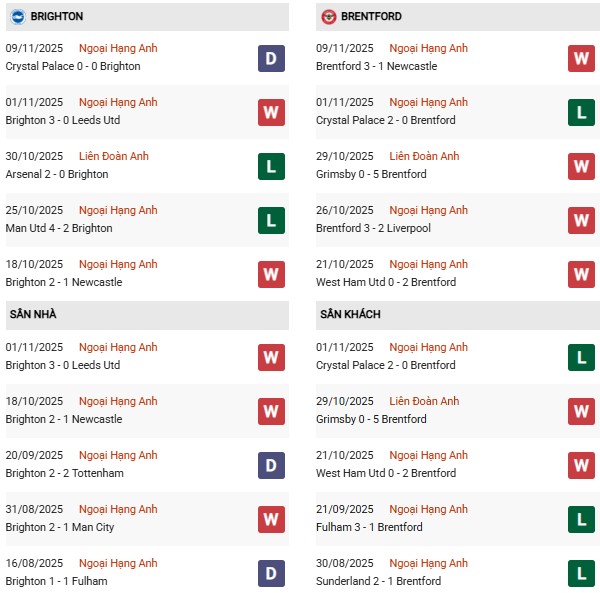Click the D badge for Crystal Palace 0-0 Brighton
The width and height of the screenshot is (600, 593).
pyautogui.click(x=271, y=58)
